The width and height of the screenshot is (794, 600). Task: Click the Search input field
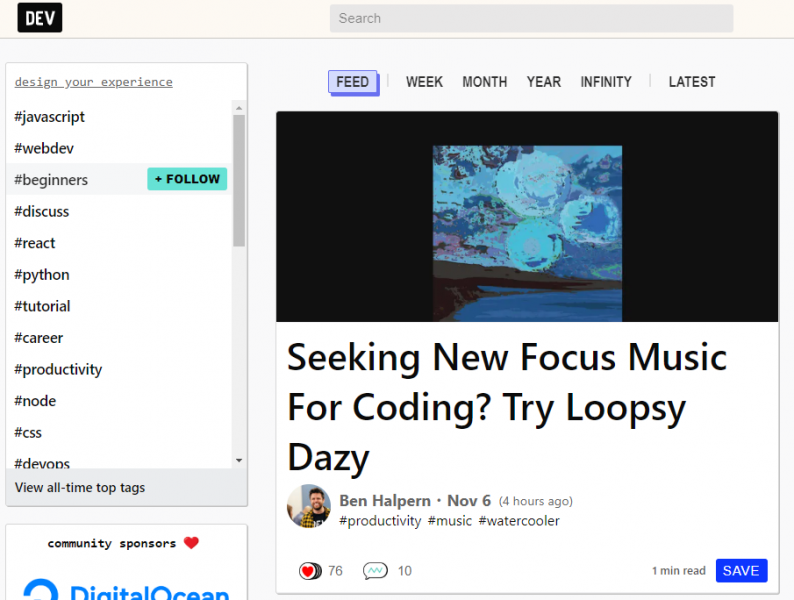click(x=531, y=18)
